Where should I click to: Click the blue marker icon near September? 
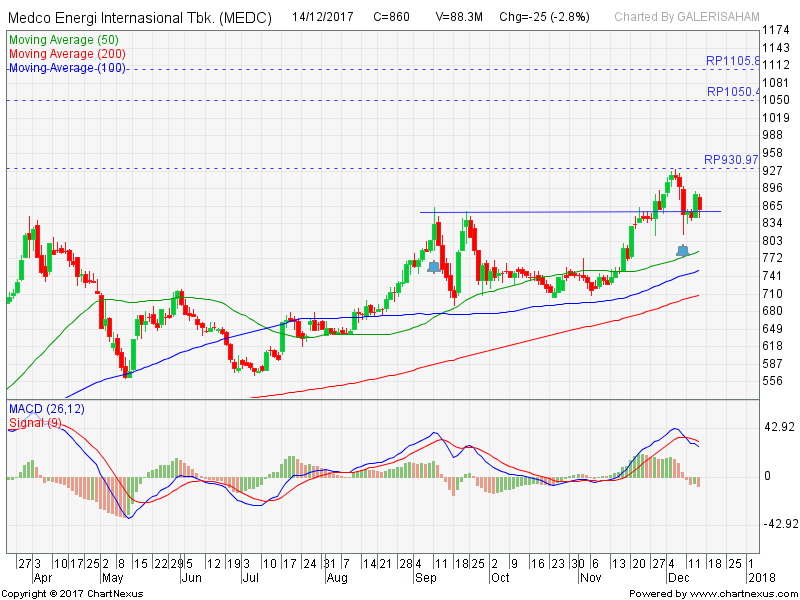[x=433, y=266]
